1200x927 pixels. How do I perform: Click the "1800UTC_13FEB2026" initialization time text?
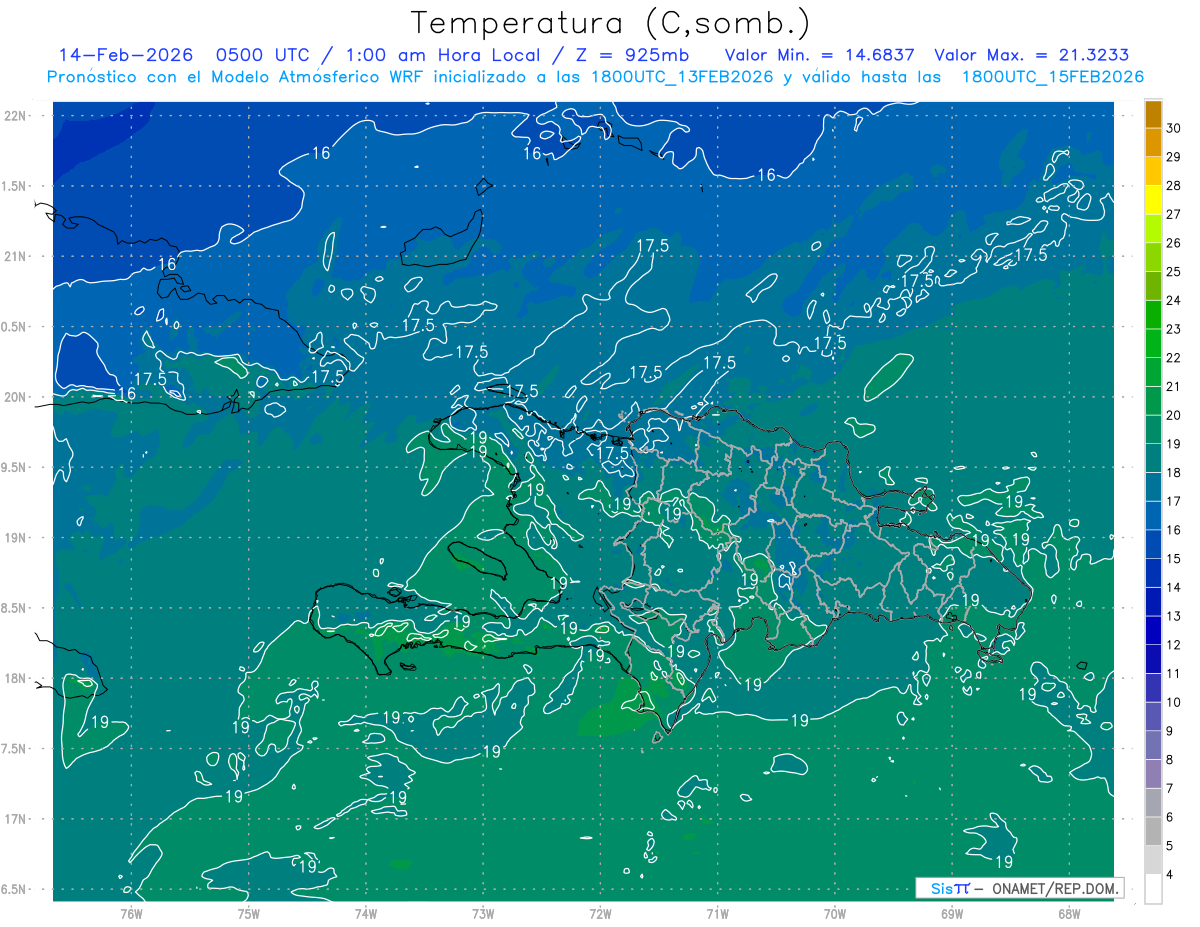683,77
